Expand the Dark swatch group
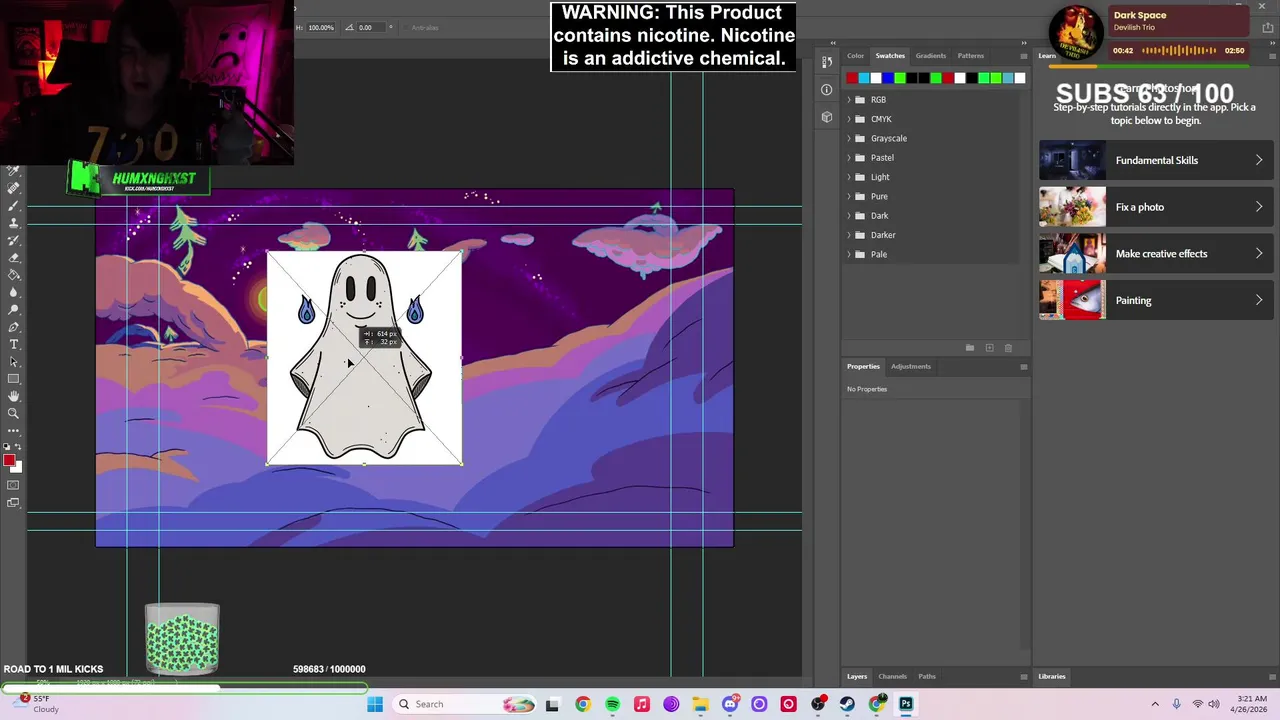 [849, 216]
